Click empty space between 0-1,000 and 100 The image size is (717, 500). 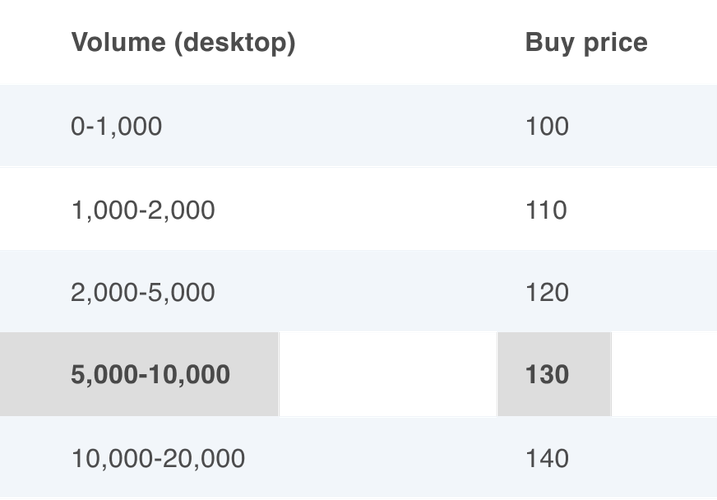340,126
